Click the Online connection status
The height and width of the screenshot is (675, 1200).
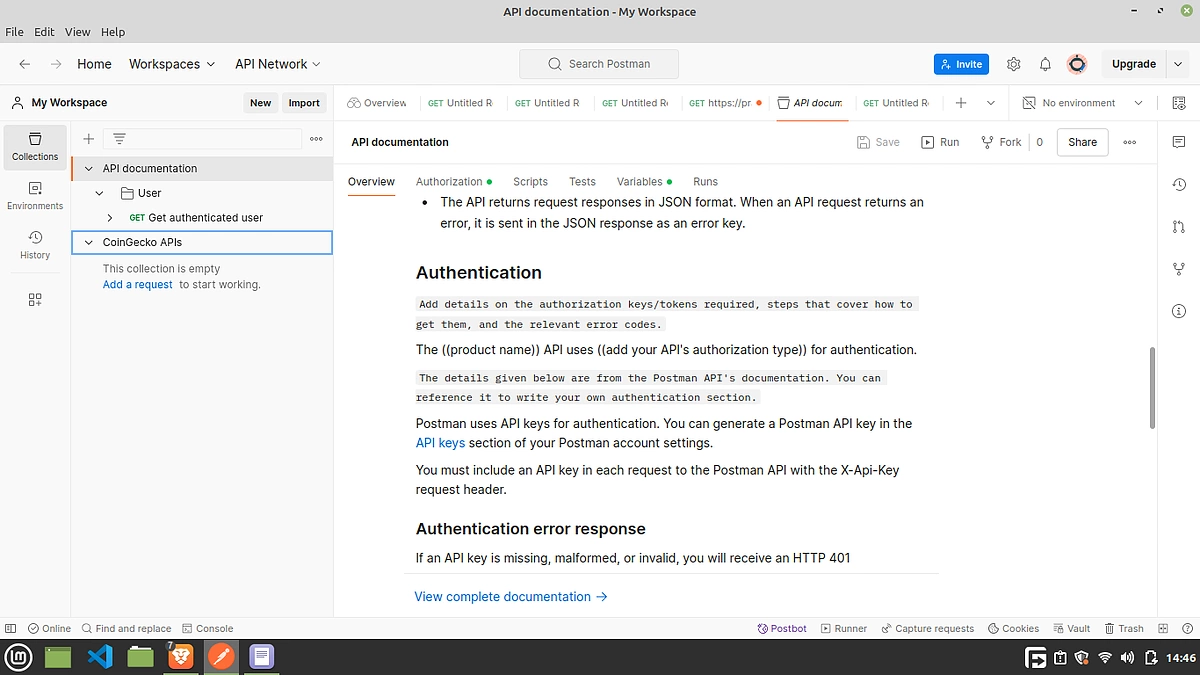click(x=49, y=628)
